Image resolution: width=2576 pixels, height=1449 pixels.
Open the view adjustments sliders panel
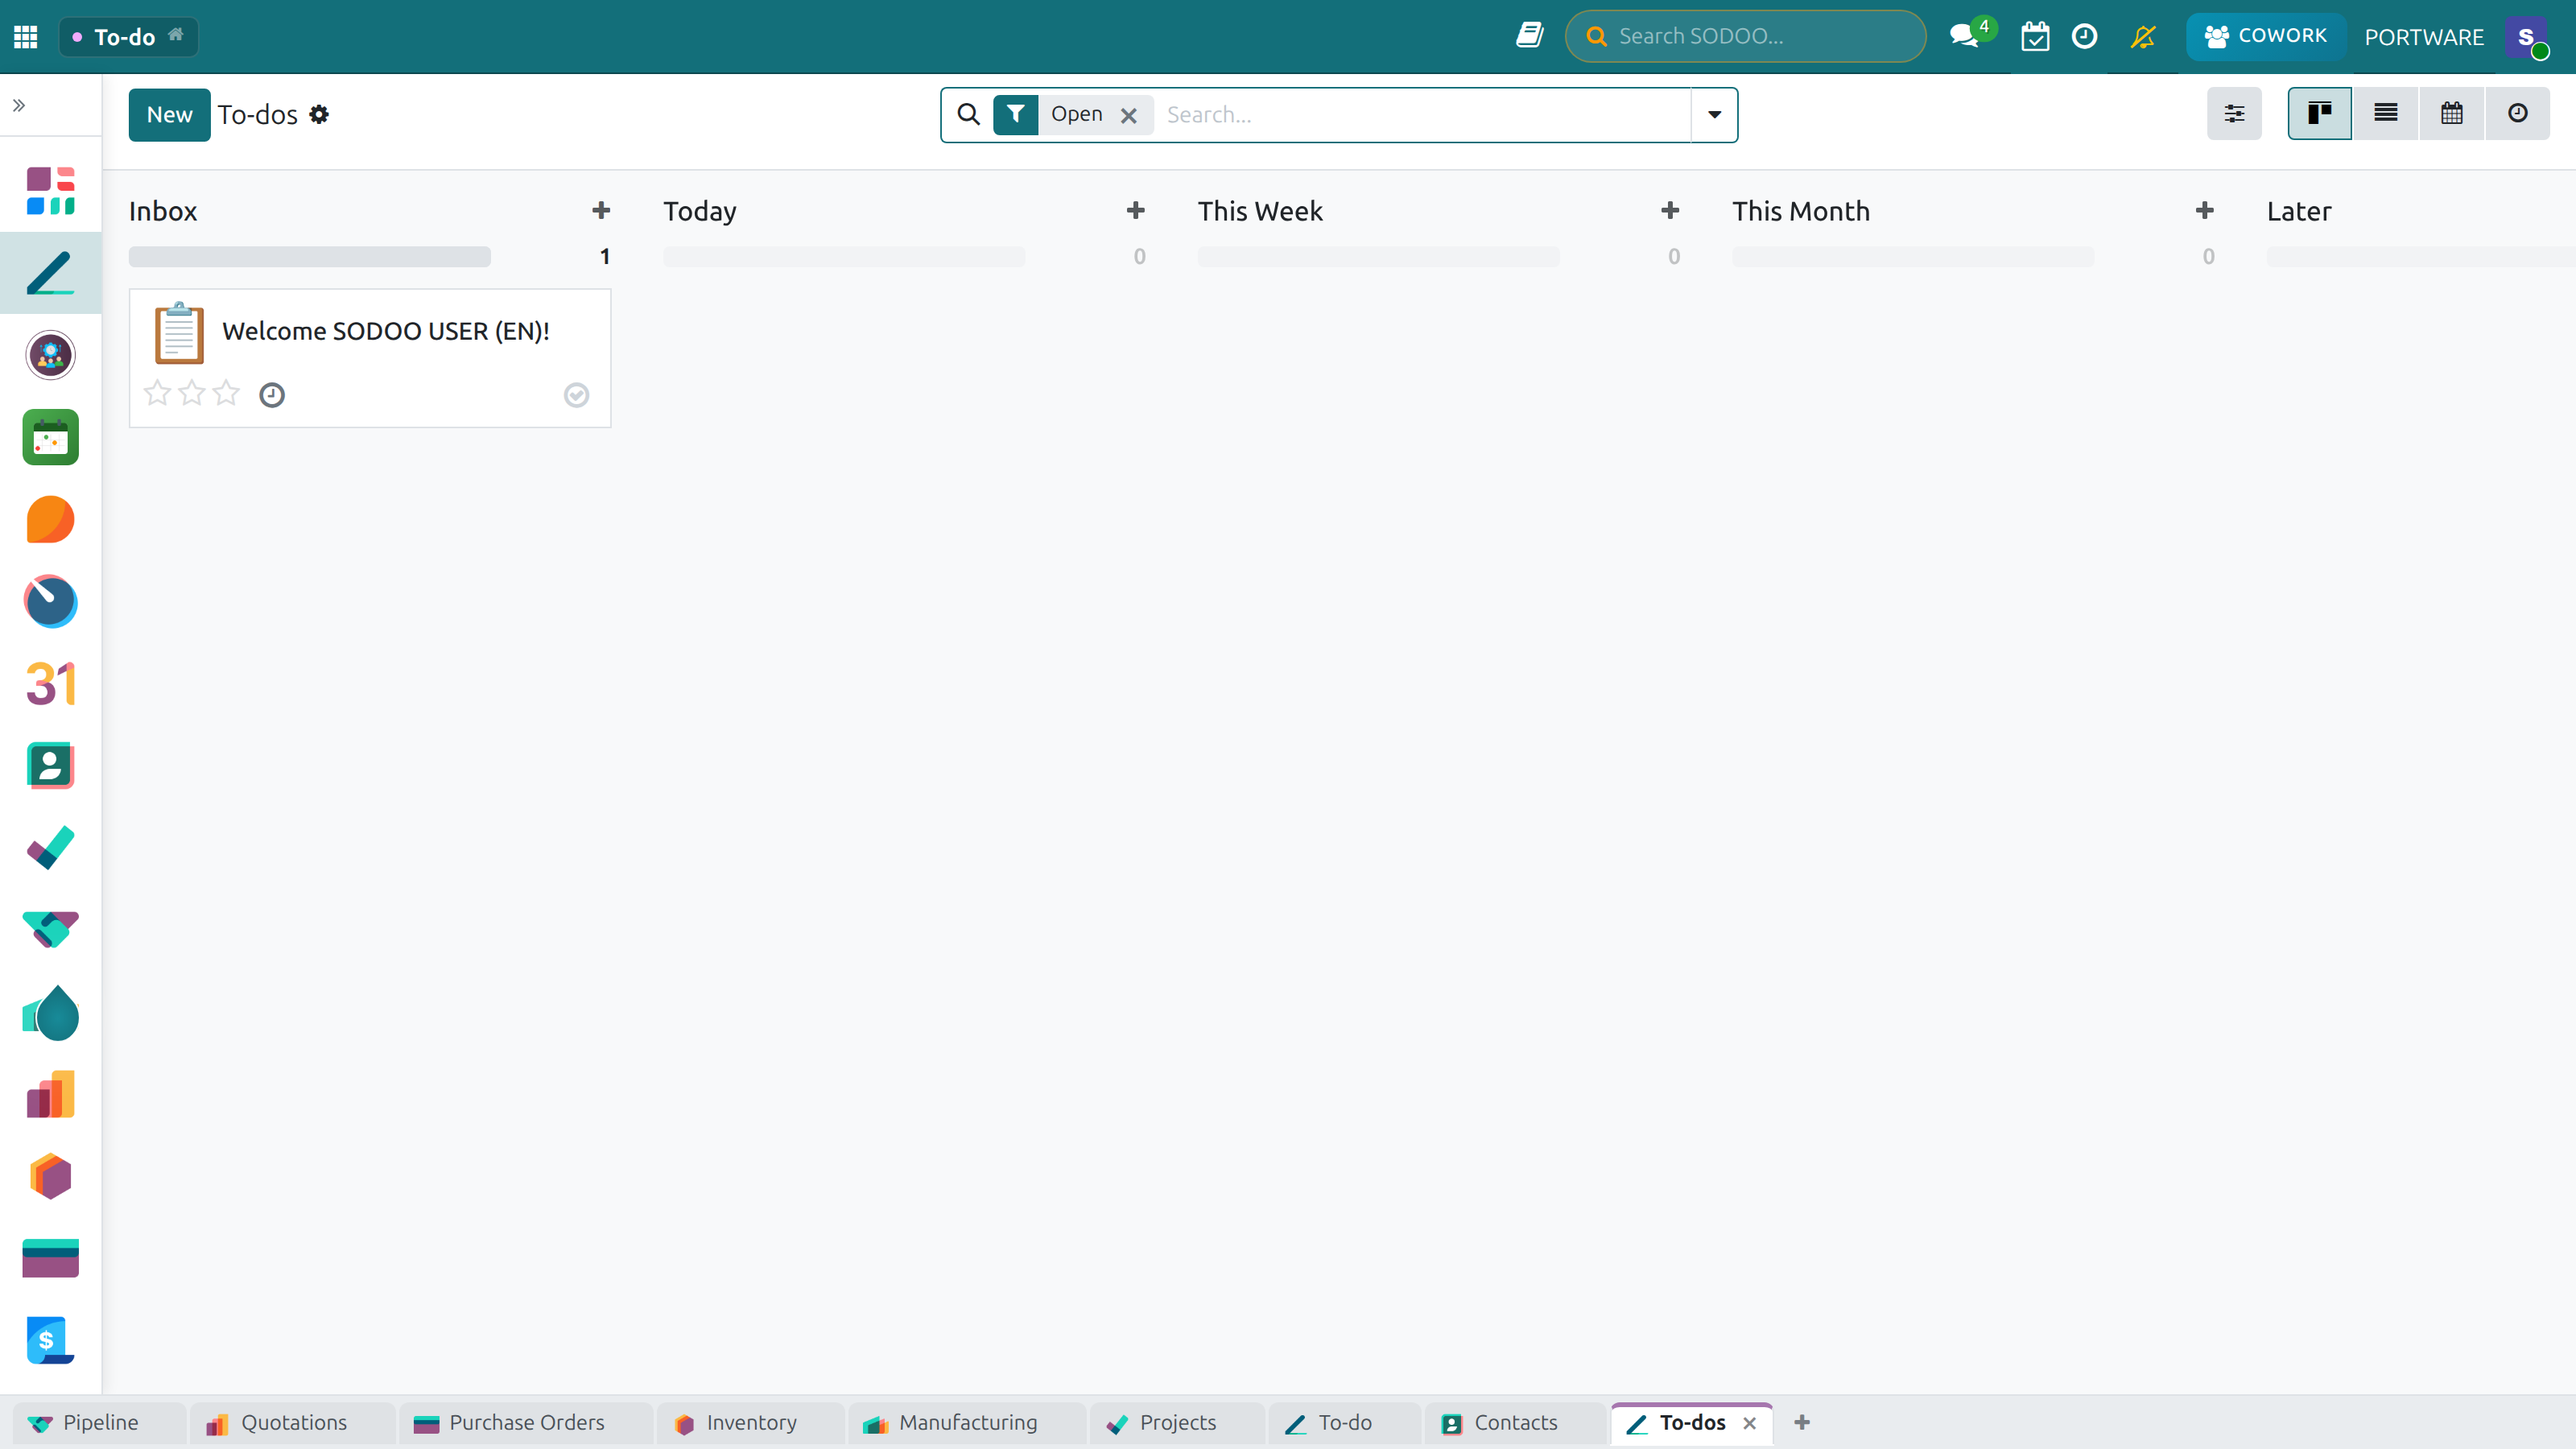point(2235,113)
